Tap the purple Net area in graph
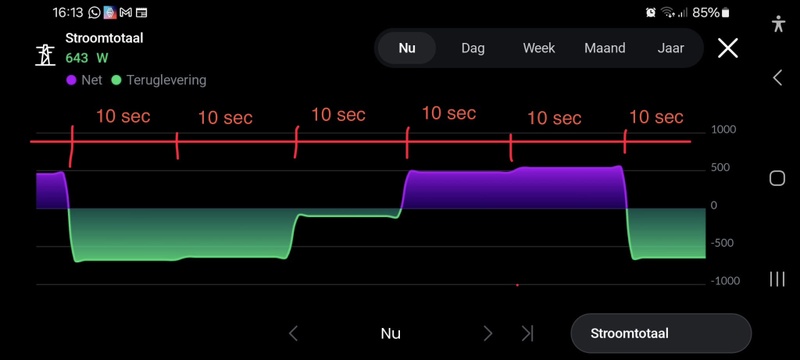The width and height of the screenshot is (800, 360). click(514, 189)
